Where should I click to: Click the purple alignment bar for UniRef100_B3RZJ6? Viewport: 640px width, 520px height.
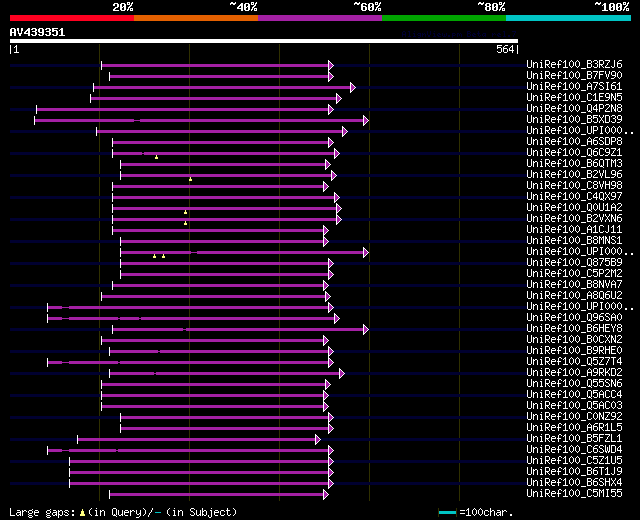[x=215, y=65]
